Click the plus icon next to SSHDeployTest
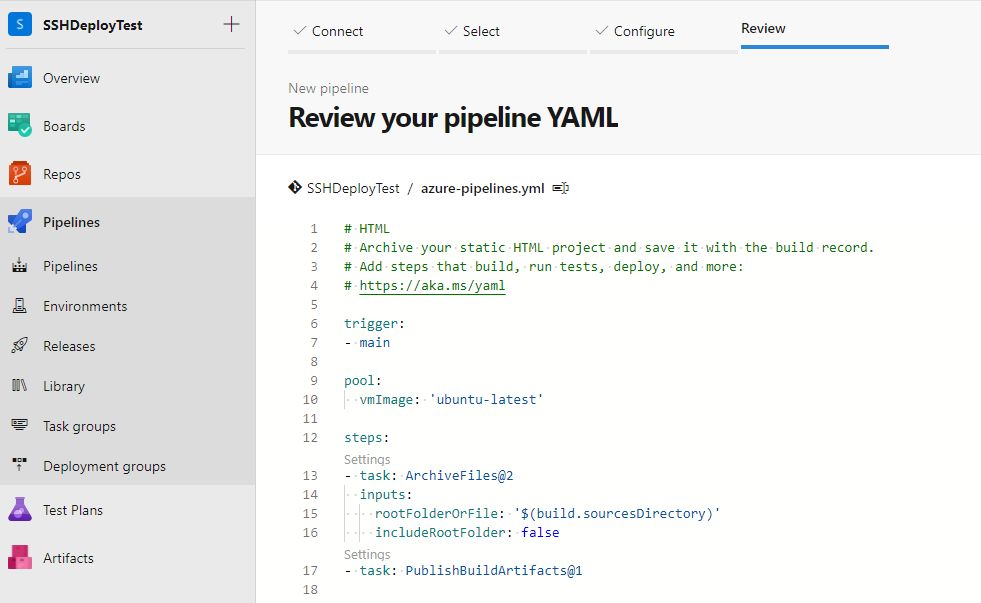 [x=231, y=24]
